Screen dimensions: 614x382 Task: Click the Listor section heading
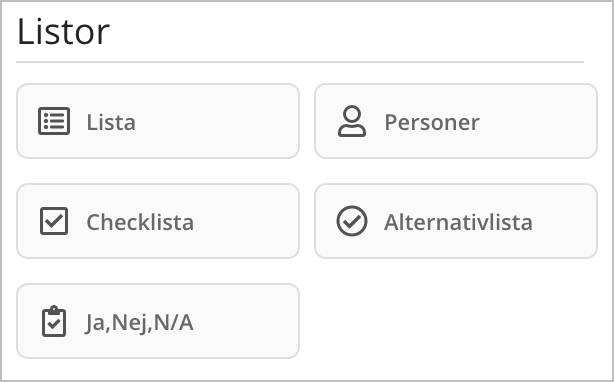pyautogui.click(x=63, y=32)
